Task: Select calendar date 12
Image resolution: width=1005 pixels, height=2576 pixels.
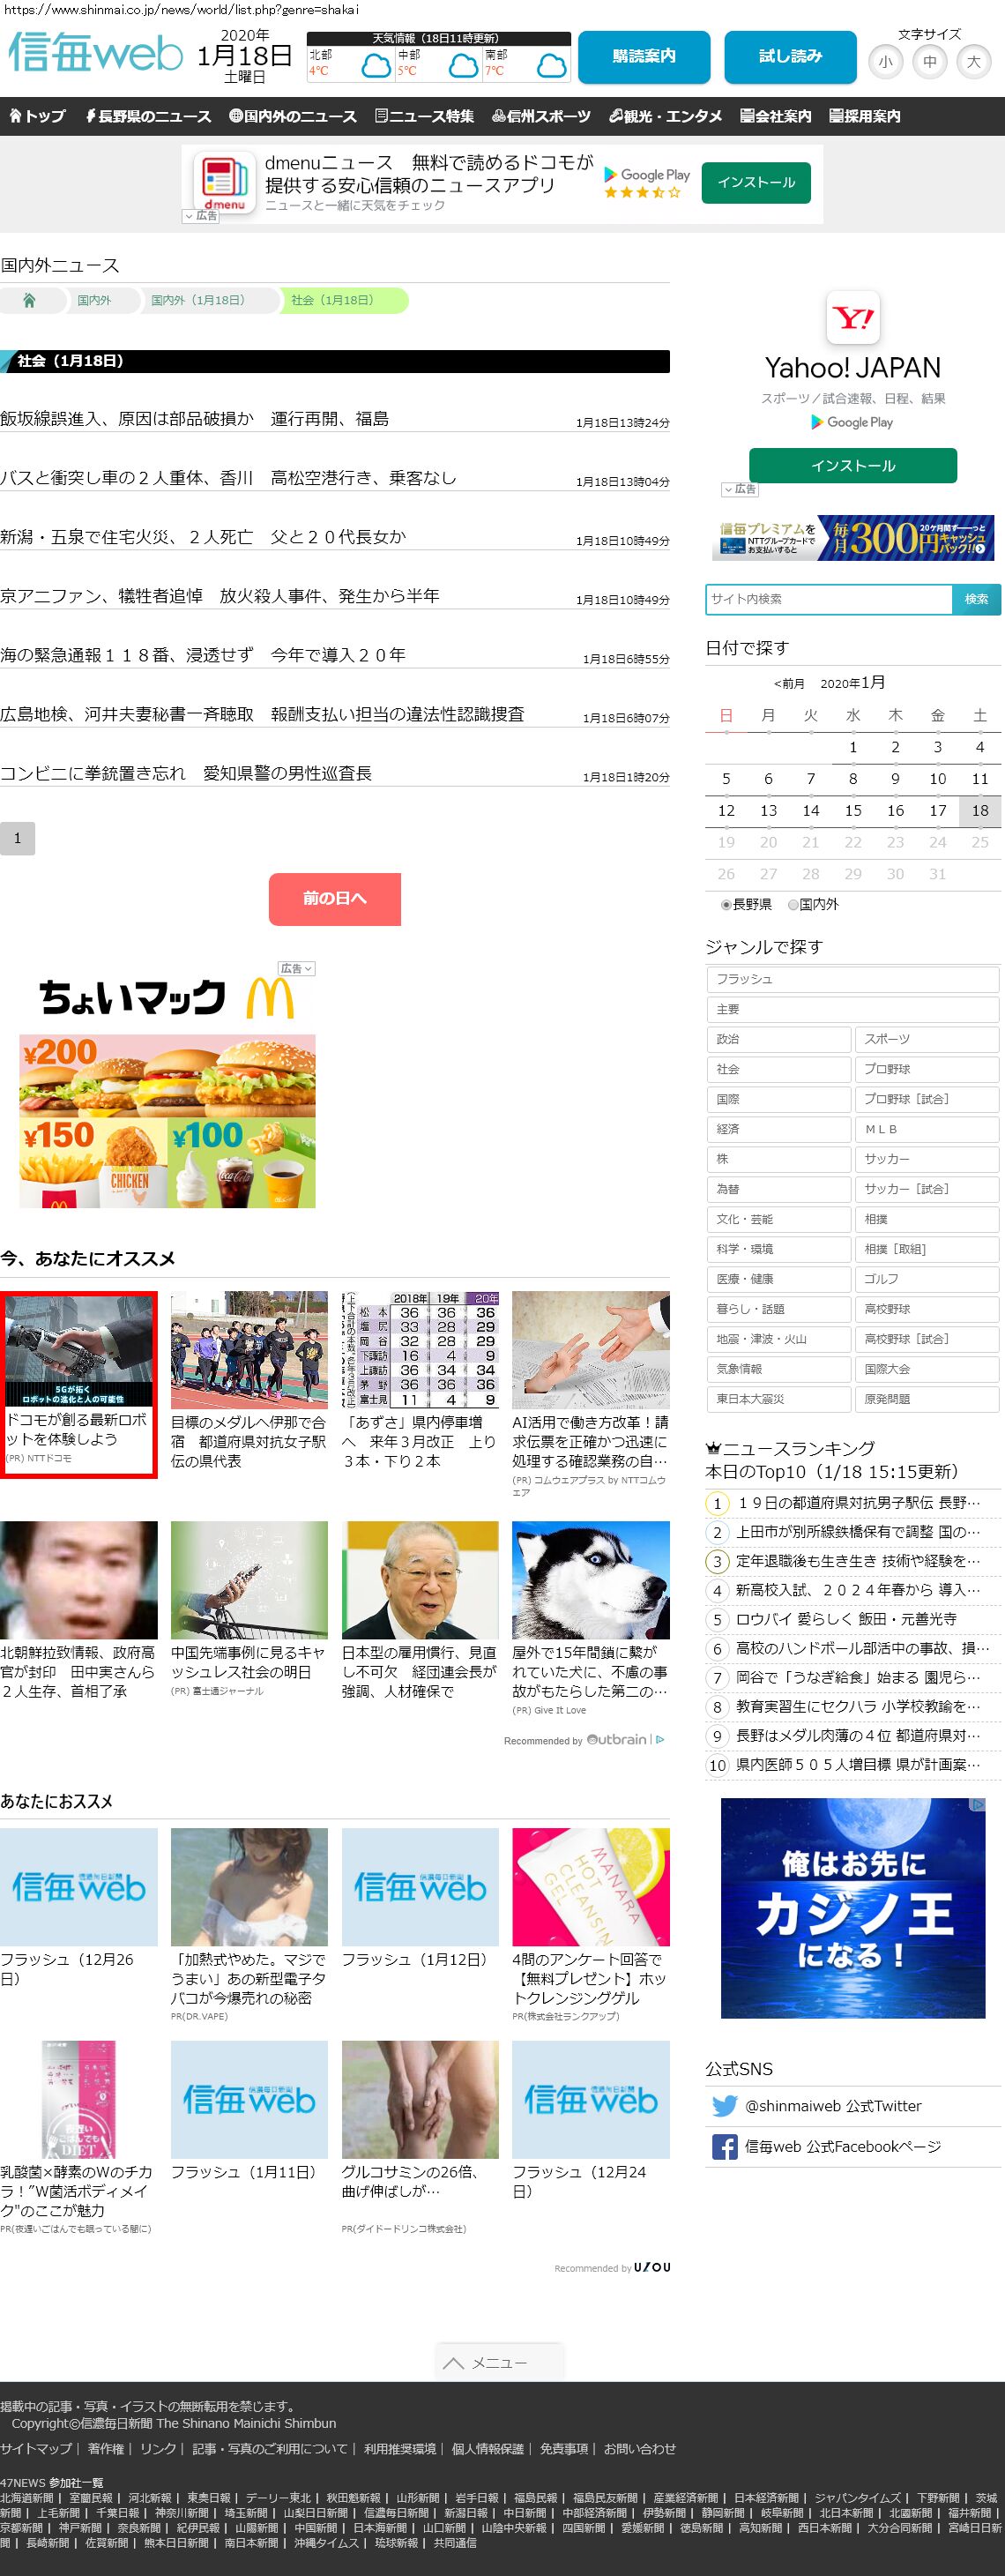Action: tap(726, 810)
